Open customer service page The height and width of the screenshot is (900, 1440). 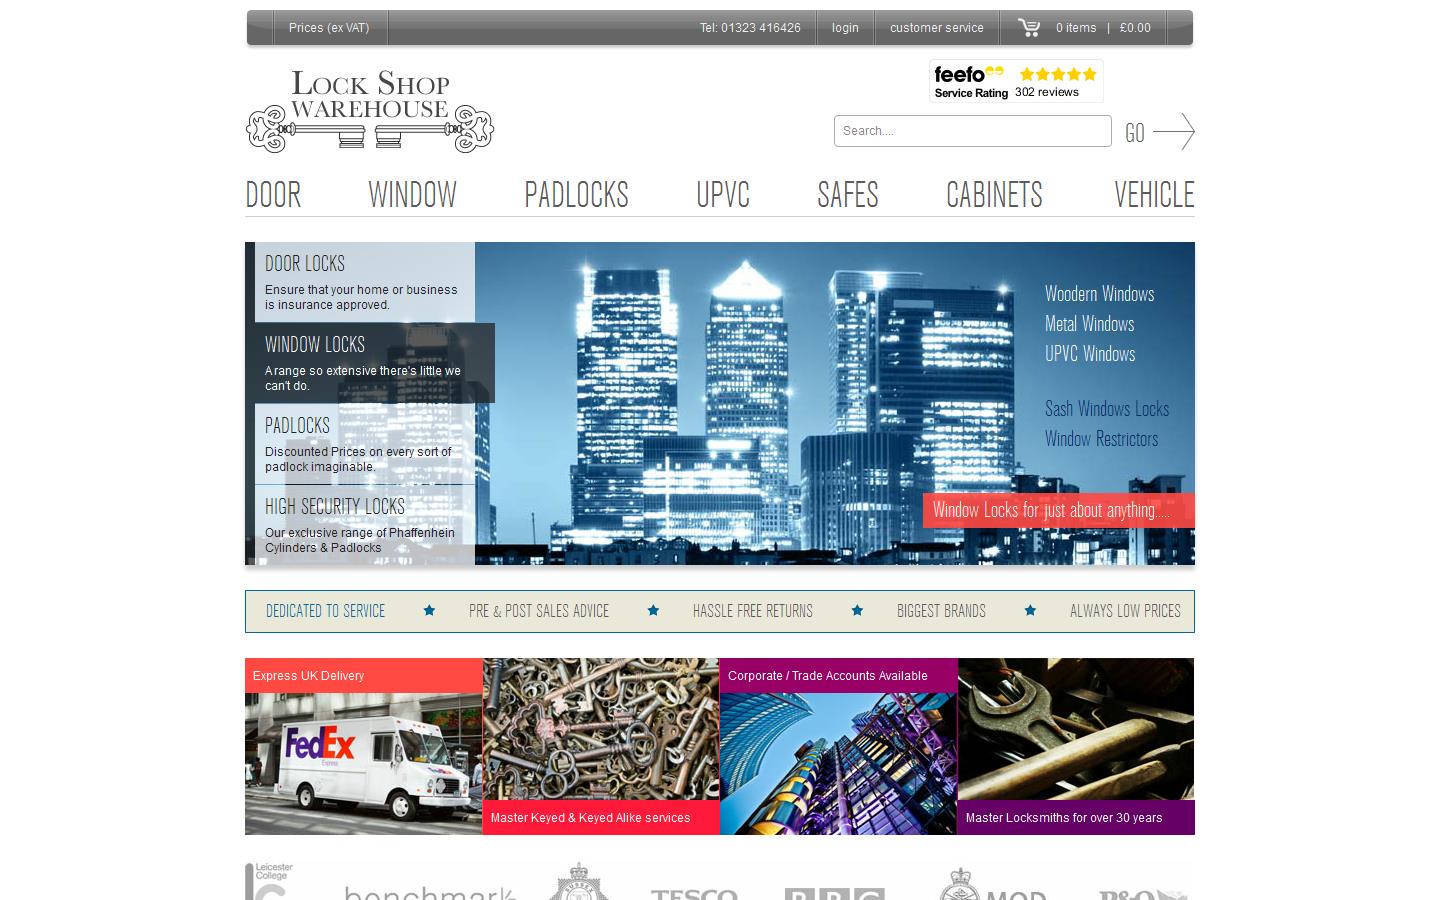pyautogui.click(x=936, y=28)
